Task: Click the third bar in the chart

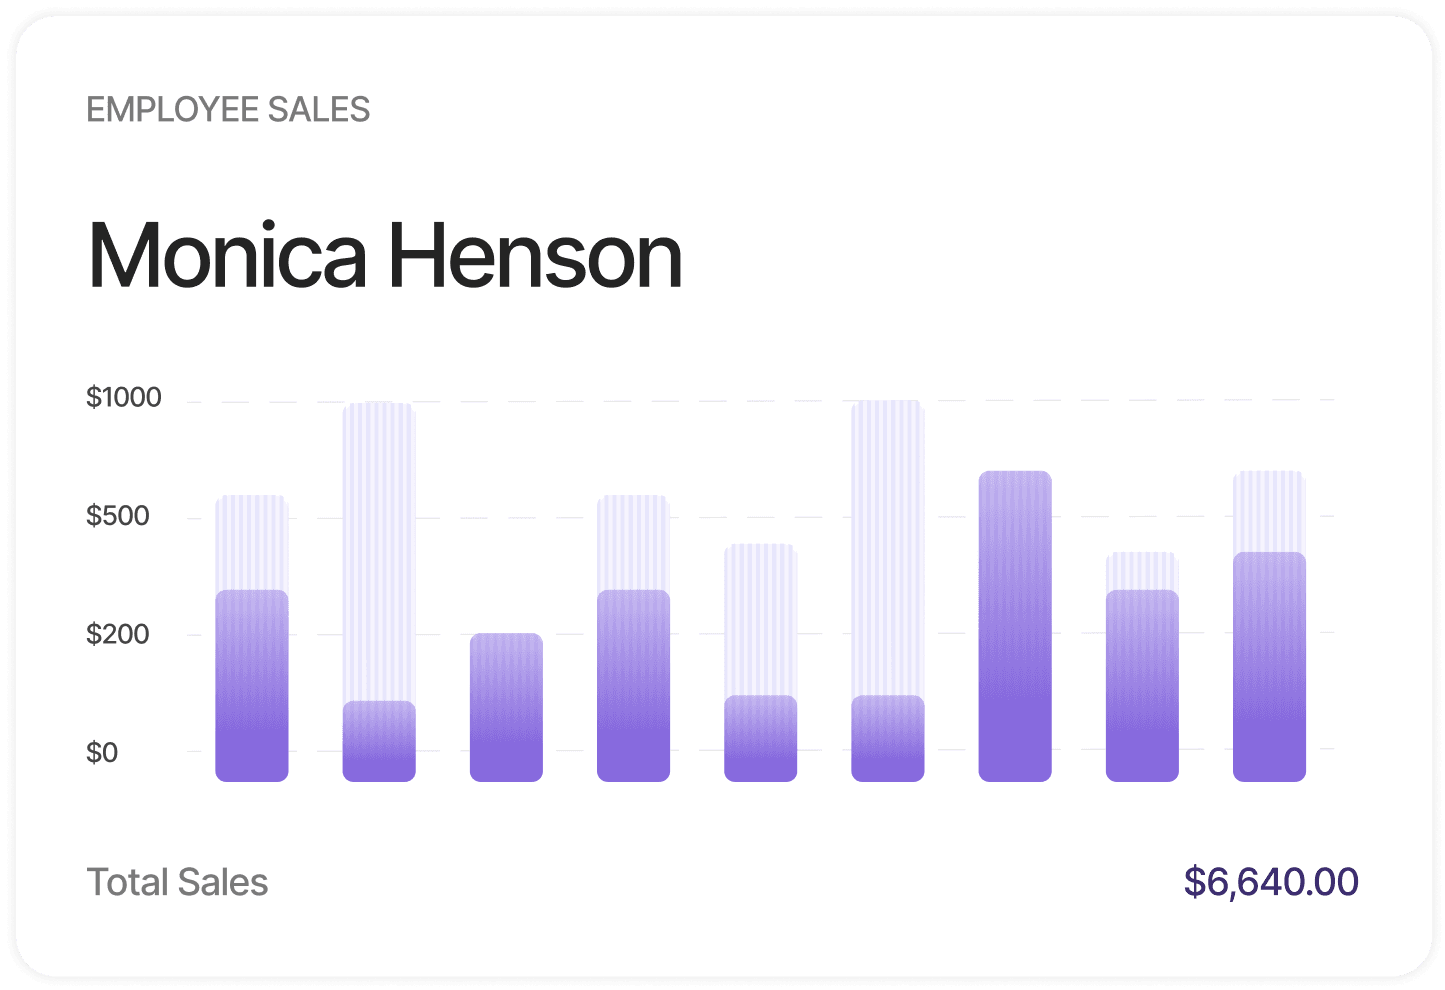Action: click(x=506, y=707)
